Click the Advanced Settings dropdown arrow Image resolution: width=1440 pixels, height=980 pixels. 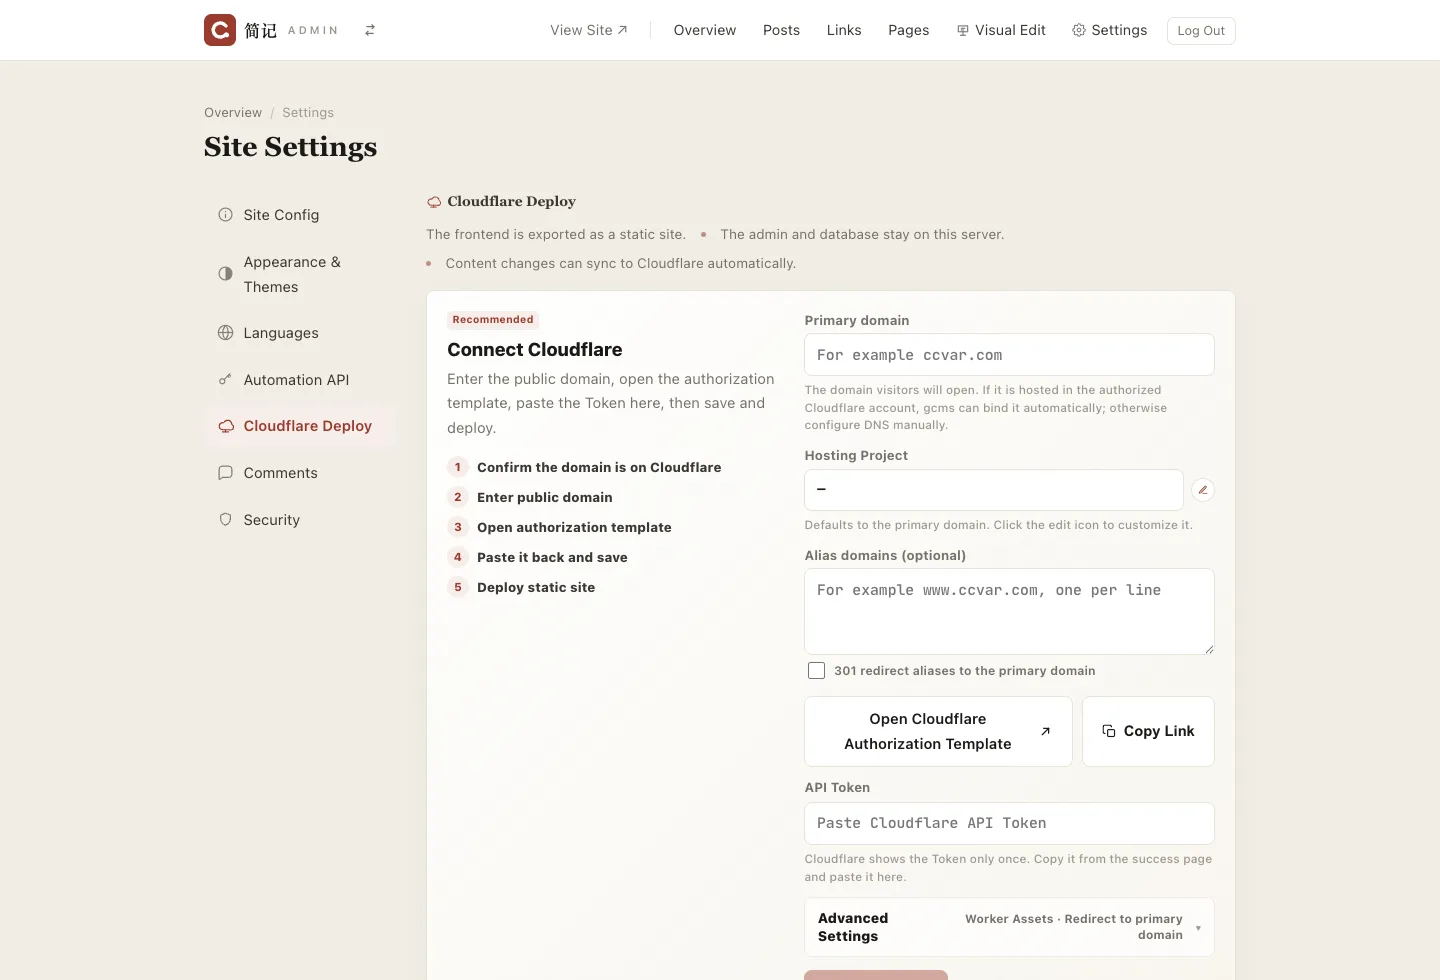click(1198, 928)
